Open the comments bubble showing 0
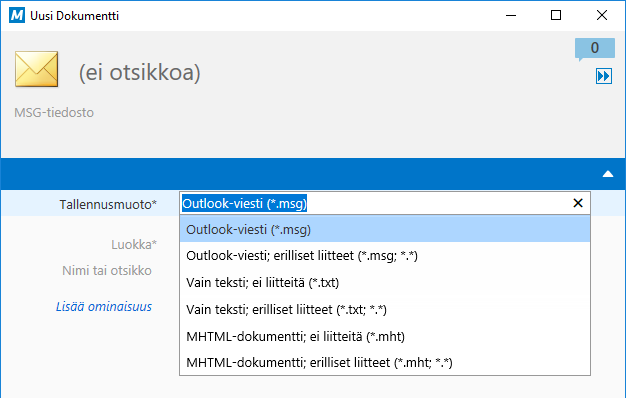 (x=594, y=49)
